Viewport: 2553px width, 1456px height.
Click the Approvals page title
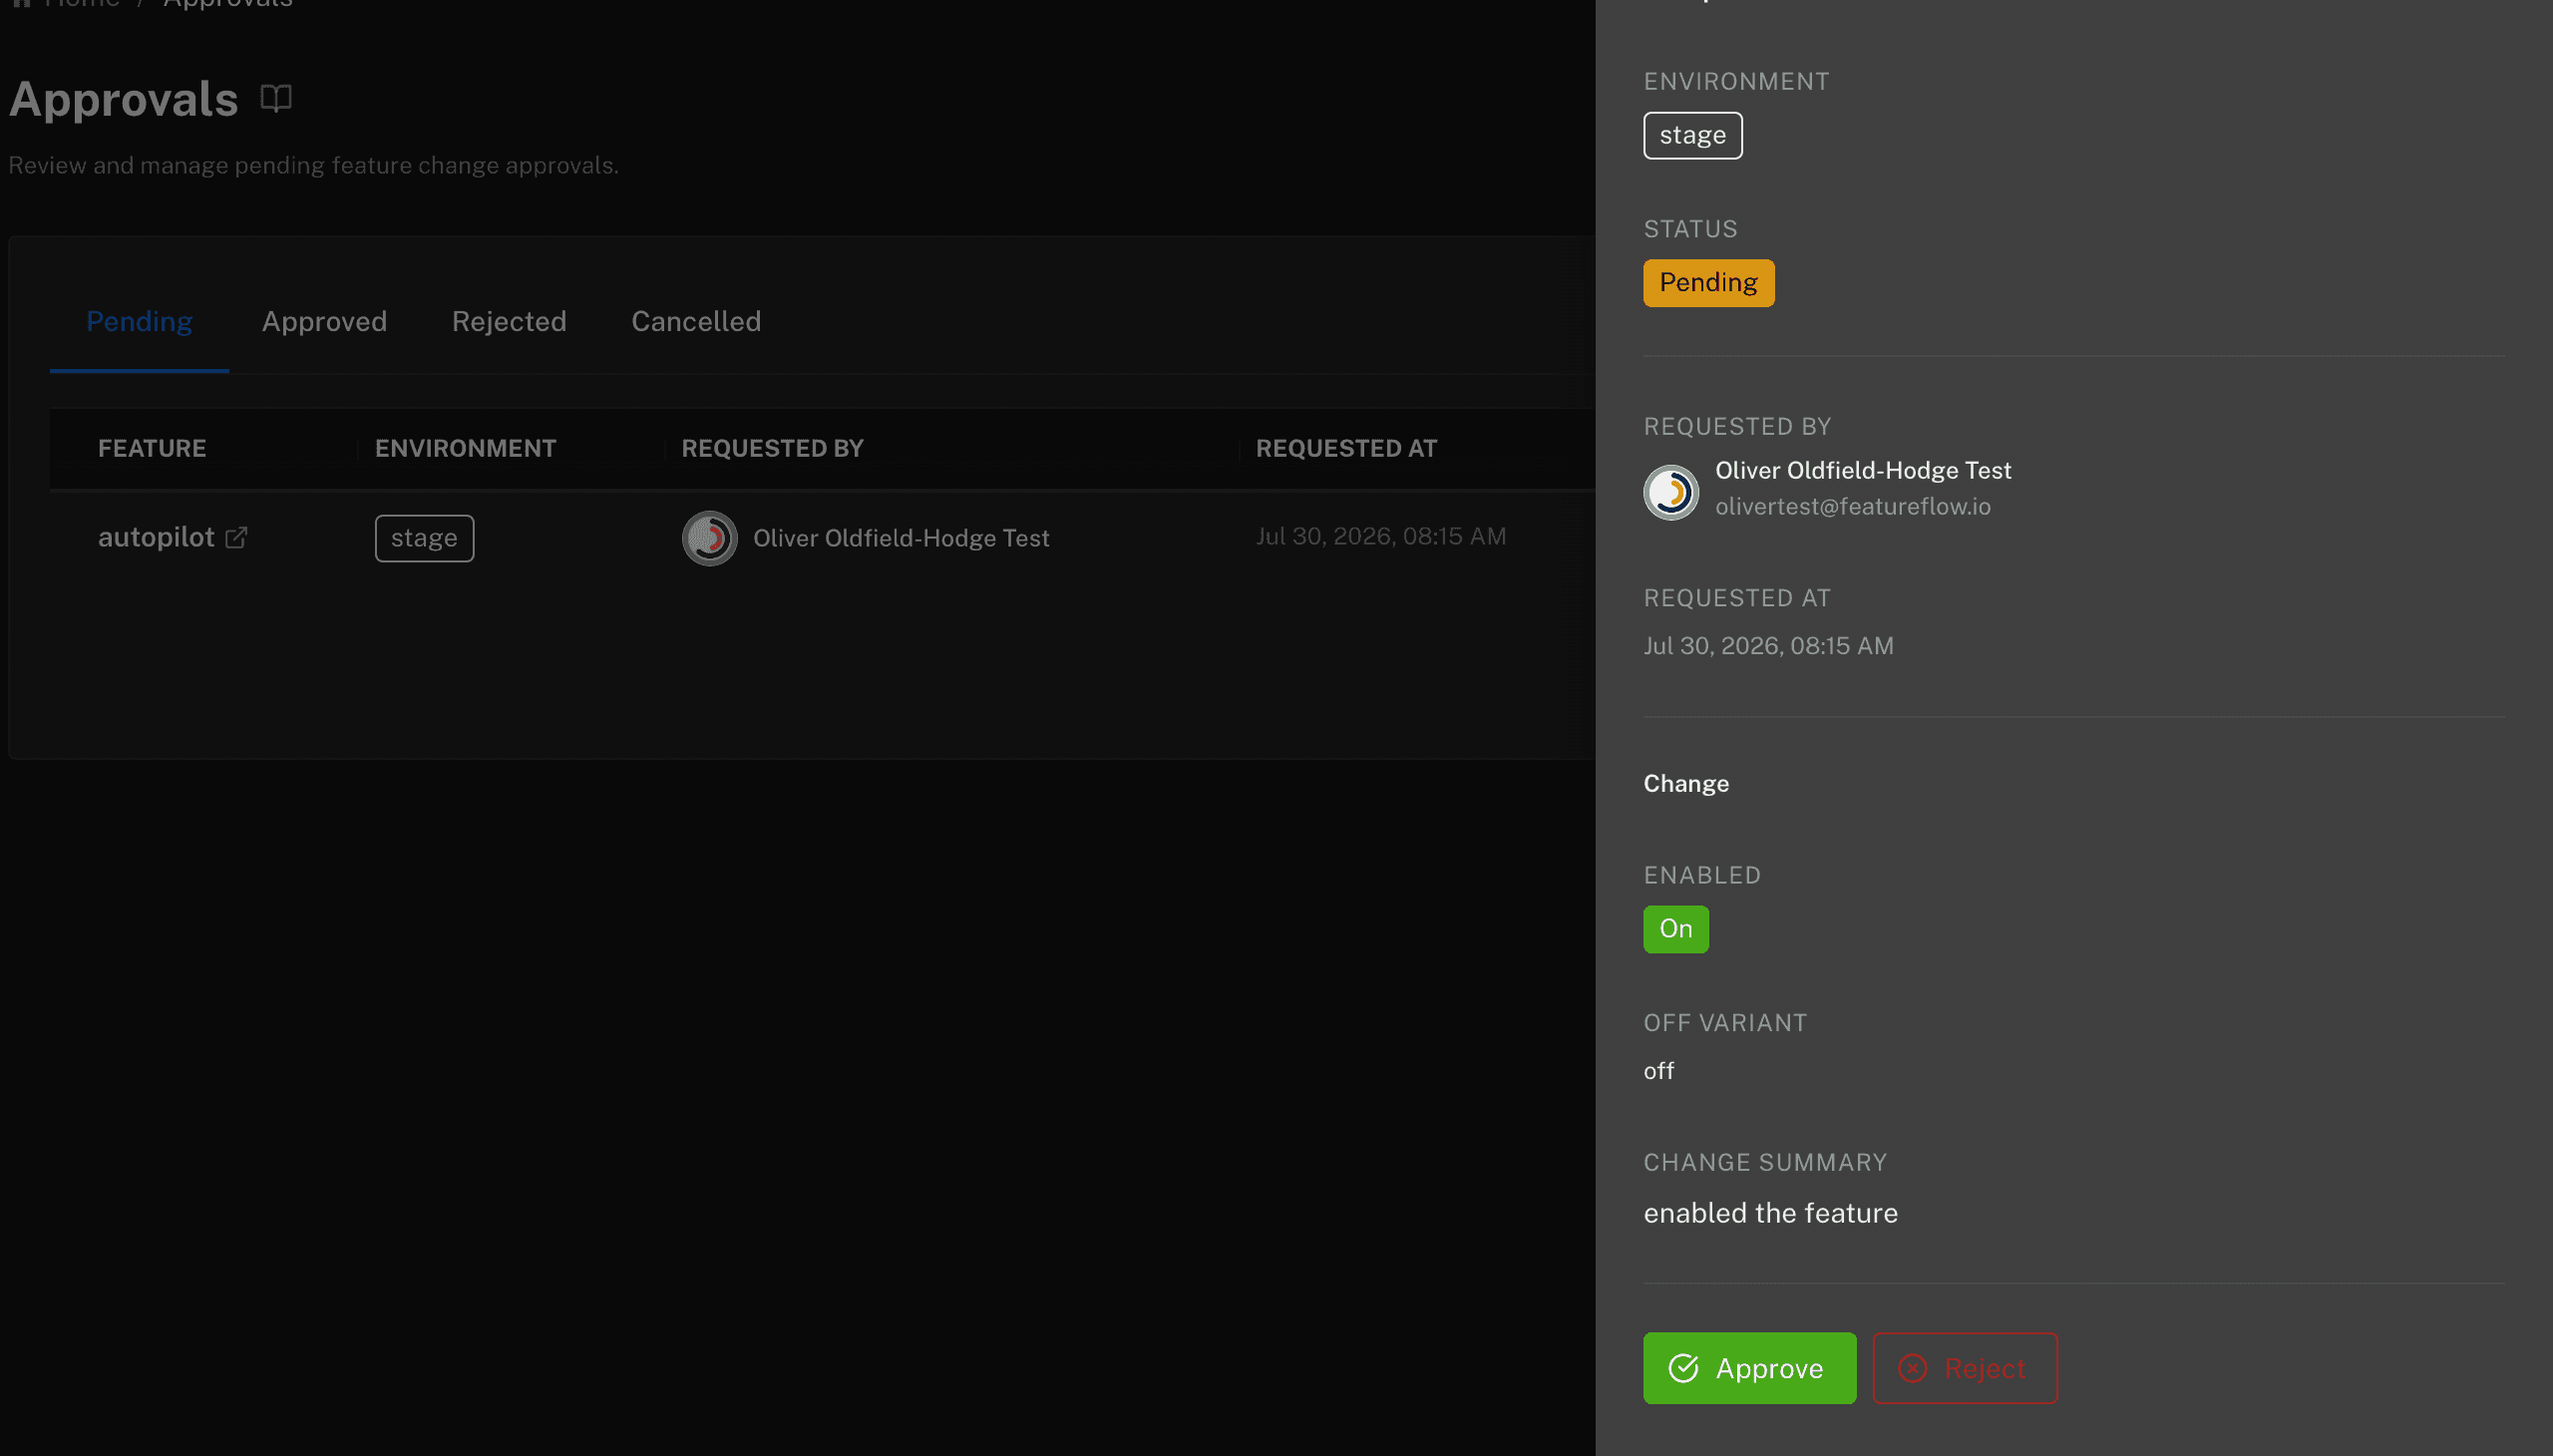124,99
